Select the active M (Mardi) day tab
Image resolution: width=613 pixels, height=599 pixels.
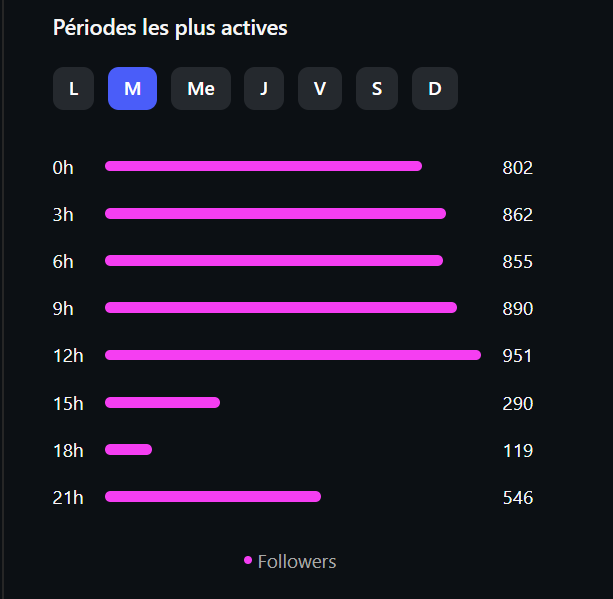point(133,88)
